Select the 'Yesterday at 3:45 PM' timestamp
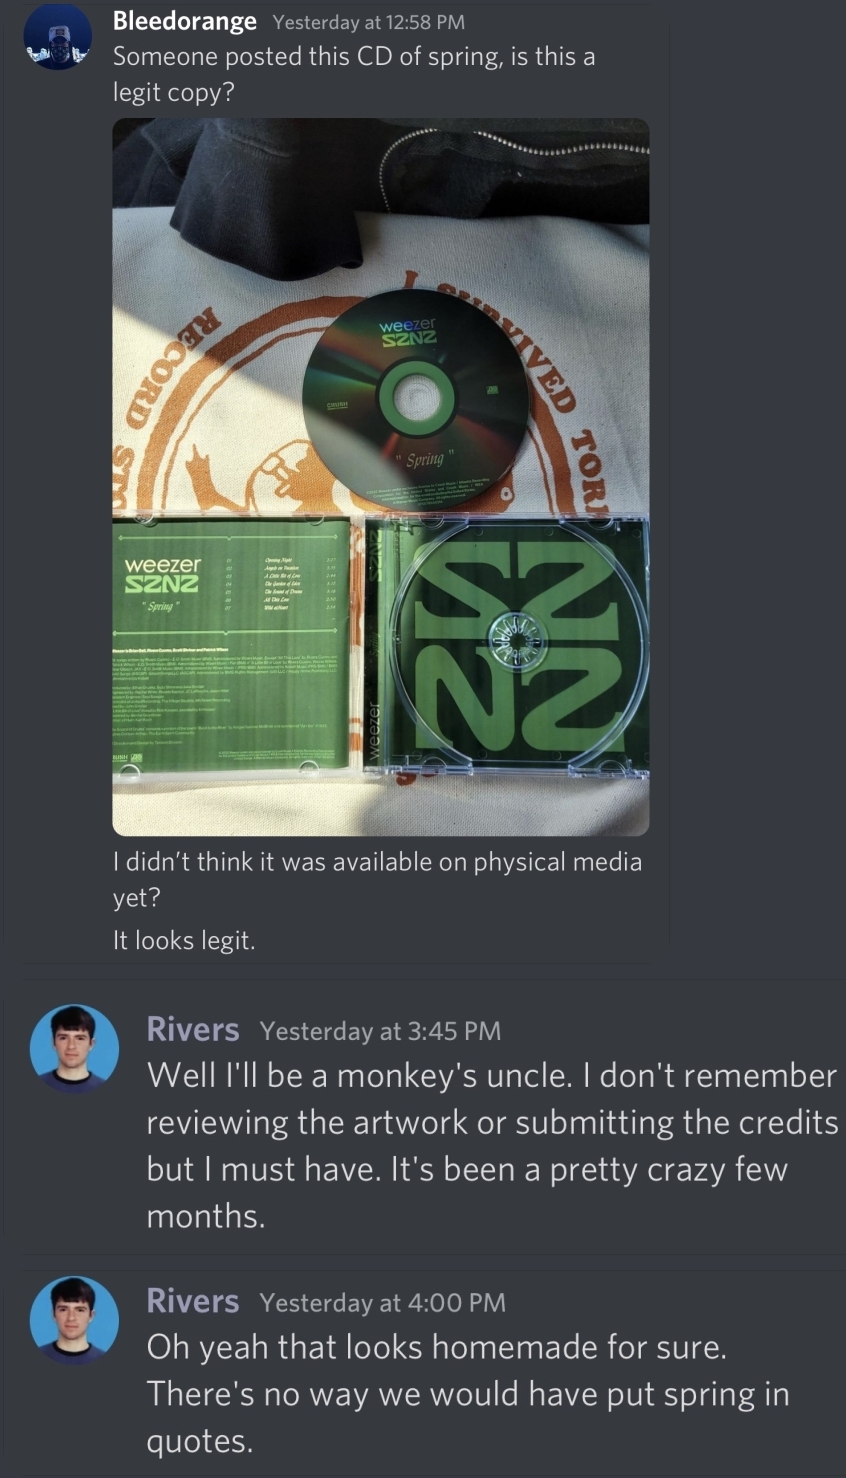 pos(380,1031)
